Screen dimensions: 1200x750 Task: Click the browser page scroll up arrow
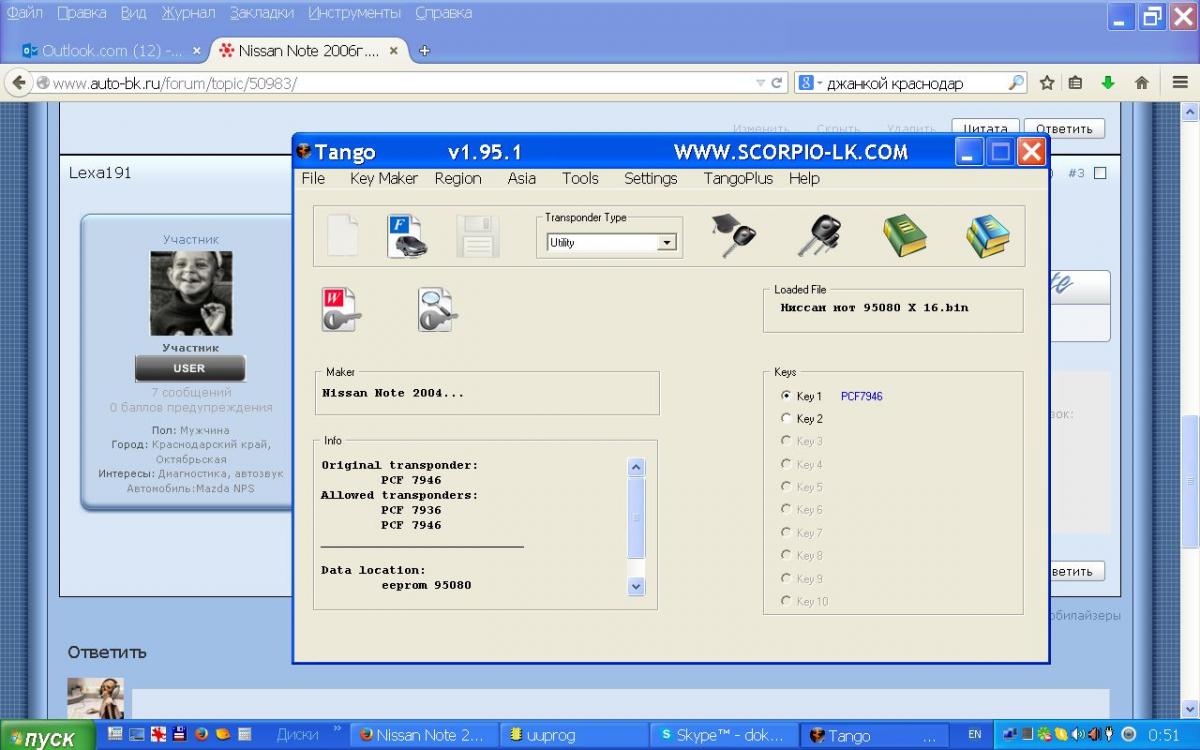pos(1191,113)
